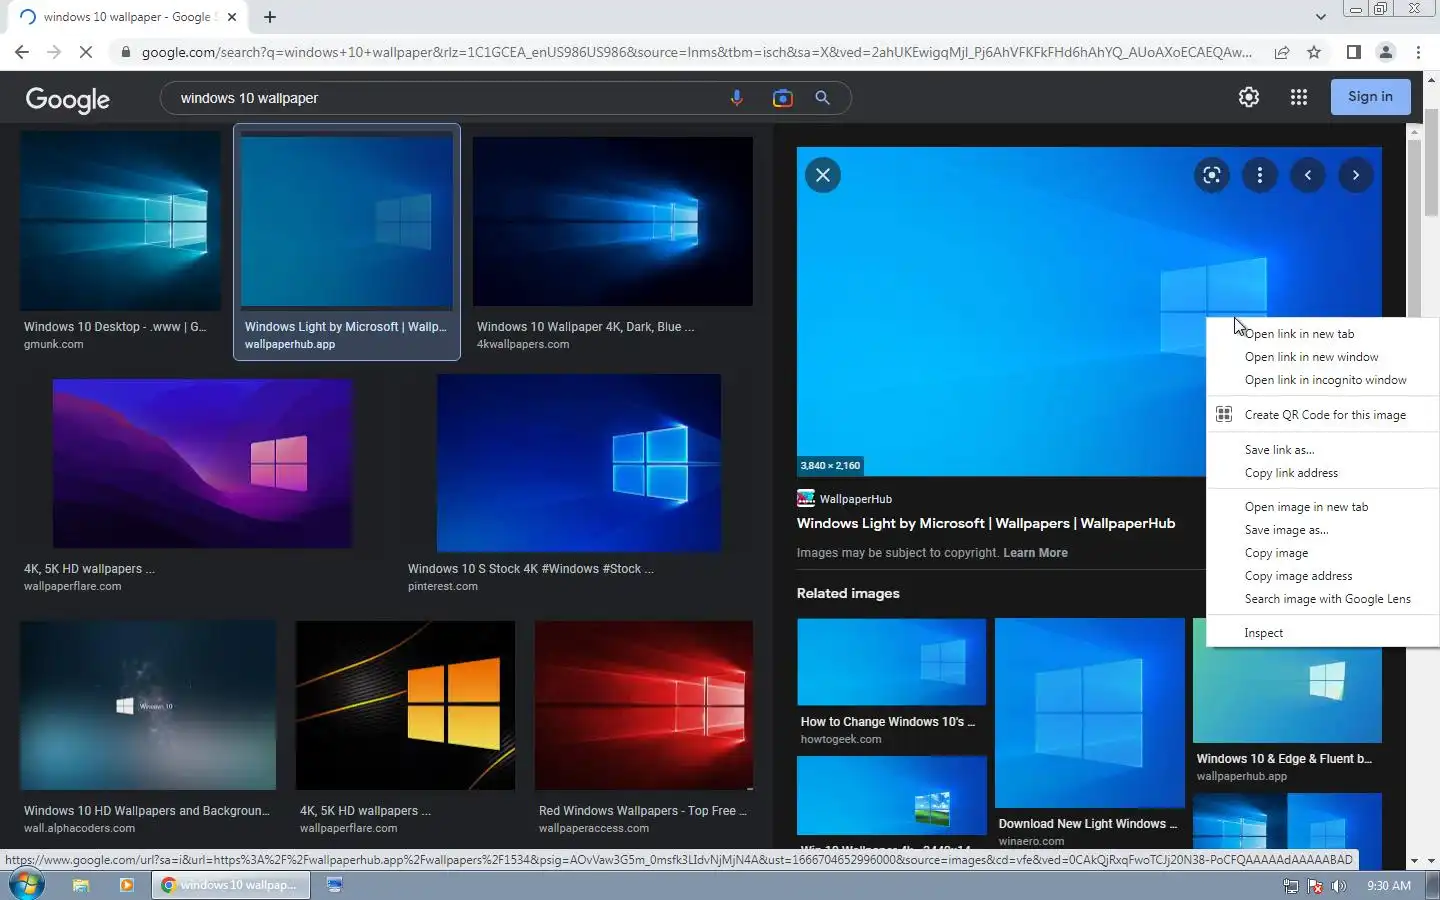
Task: Open the media player taskbar icon
Action: [x=126, y=885]
